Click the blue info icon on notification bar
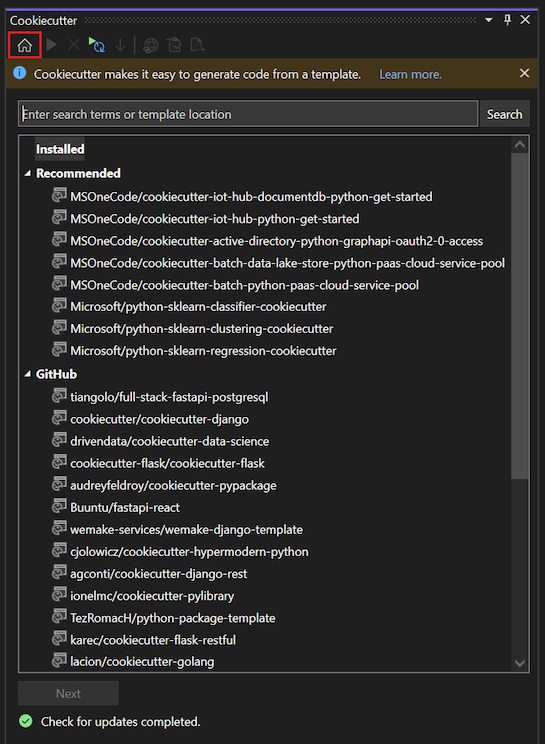545x744 pixels. tap(20, 73)
